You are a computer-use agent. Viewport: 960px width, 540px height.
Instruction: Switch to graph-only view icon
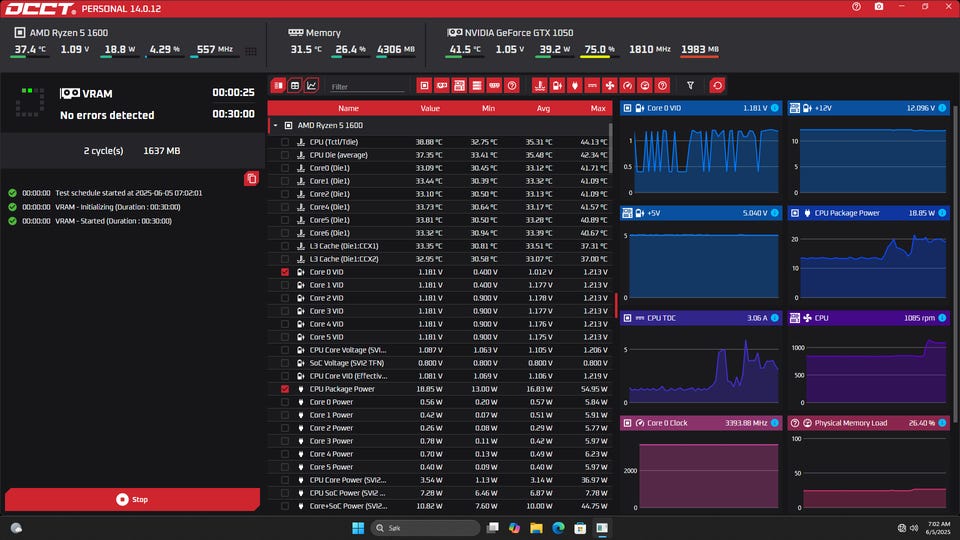pos(312,86)
